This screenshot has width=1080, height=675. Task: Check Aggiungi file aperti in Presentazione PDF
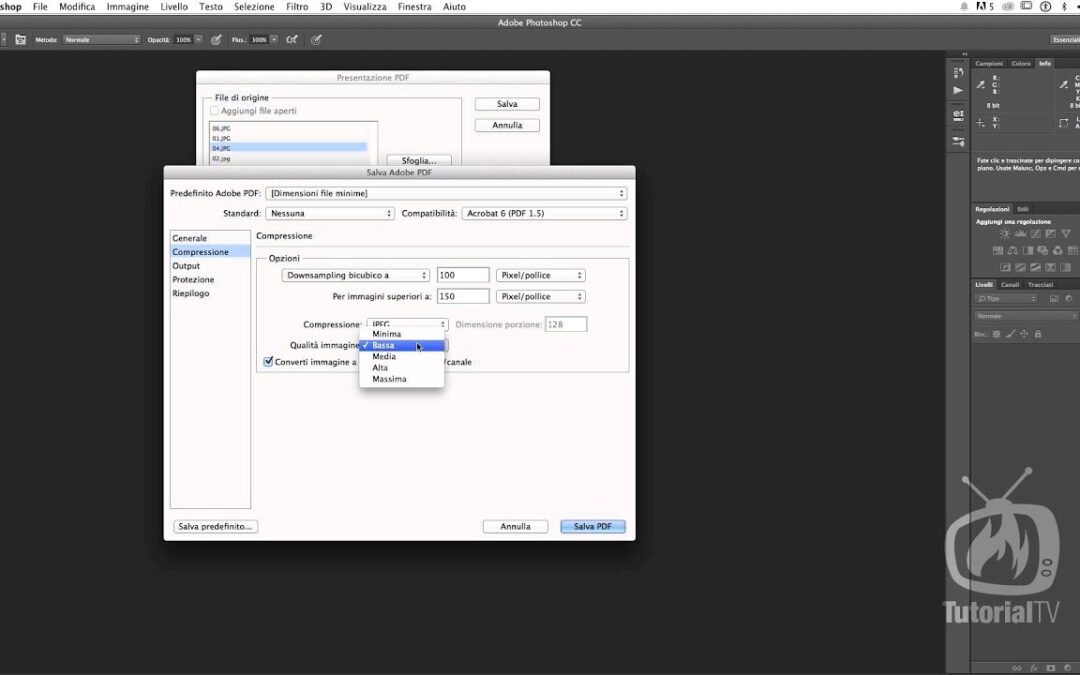pyautogui.click(x=214, y=111)
